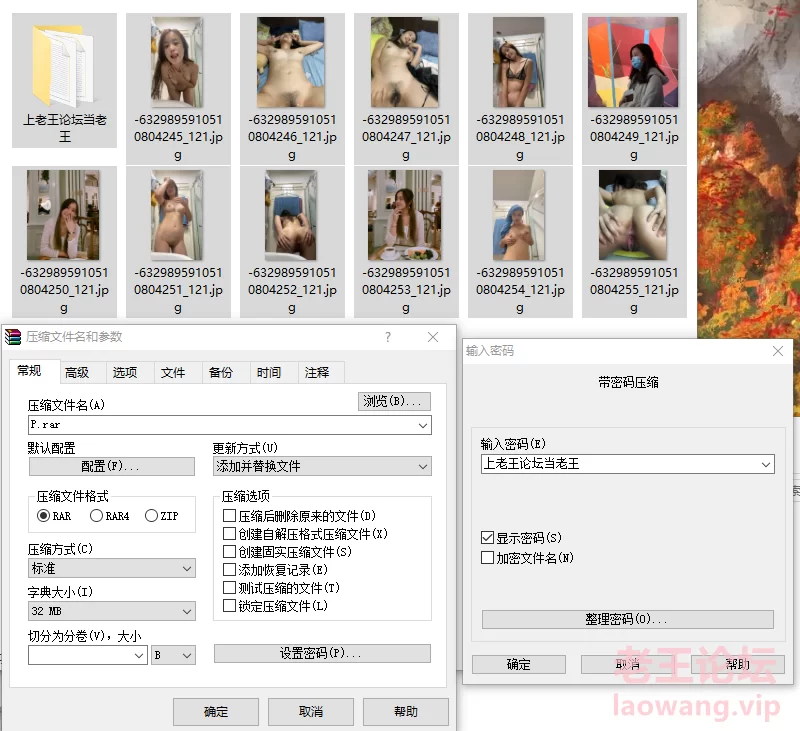
Task: Go to the 注释 tab
Action: 317,373
